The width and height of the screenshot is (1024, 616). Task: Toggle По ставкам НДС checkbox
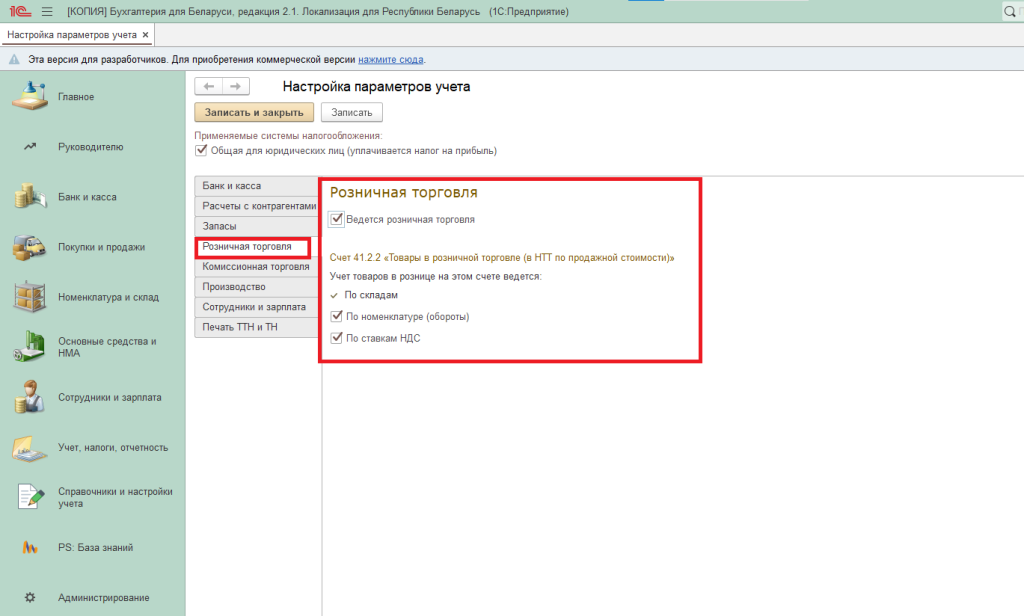pyautogui.click(x=337, y=338)
